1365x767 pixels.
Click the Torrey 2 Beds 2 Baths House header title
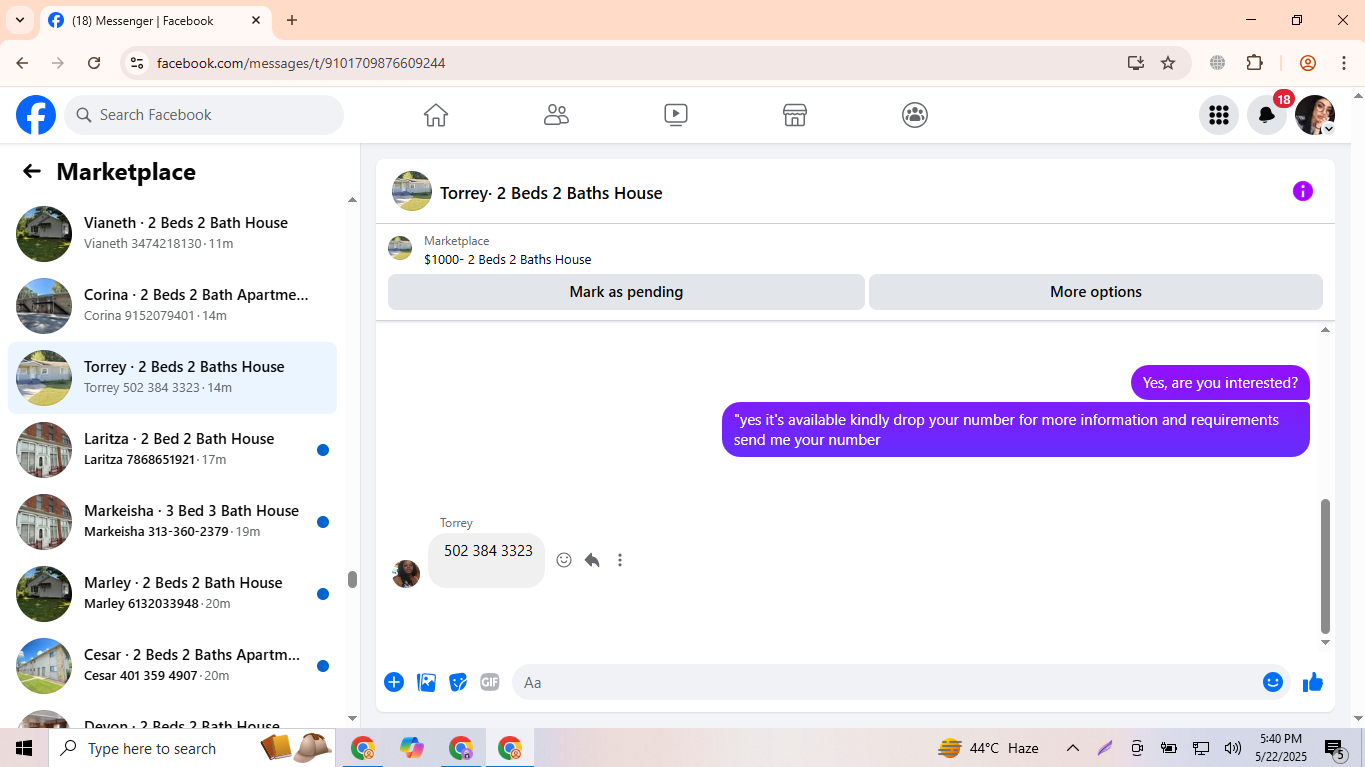[551, 193]
